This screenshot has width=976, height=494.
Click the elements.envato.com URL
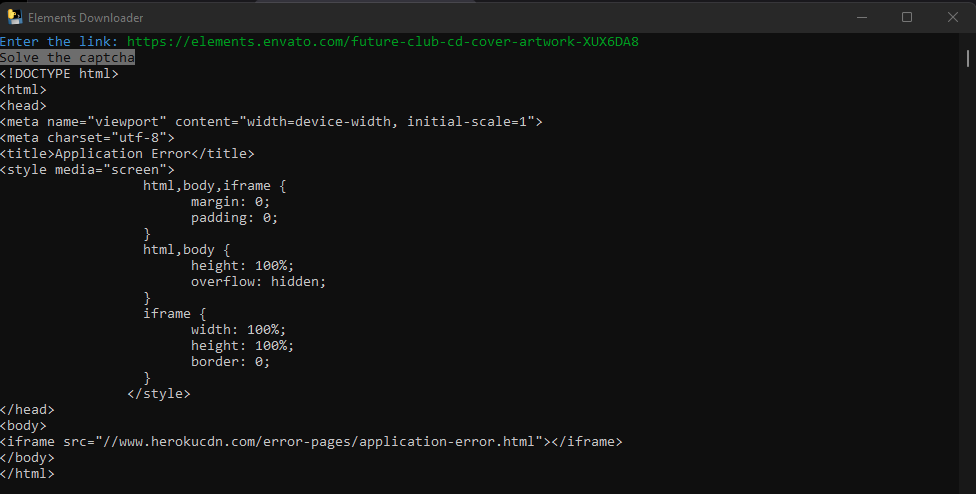coord(382,42)
